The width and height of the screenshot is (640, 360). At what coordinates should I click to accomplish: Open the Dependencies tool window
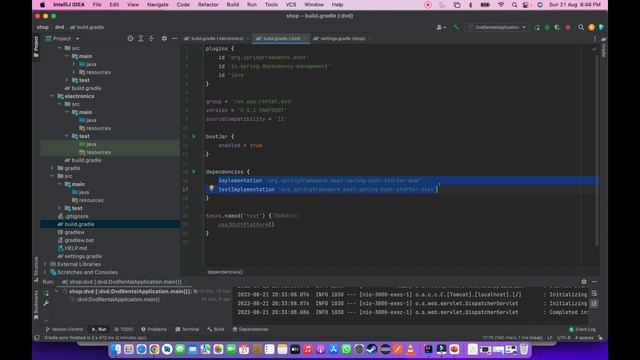coord(251,329)
